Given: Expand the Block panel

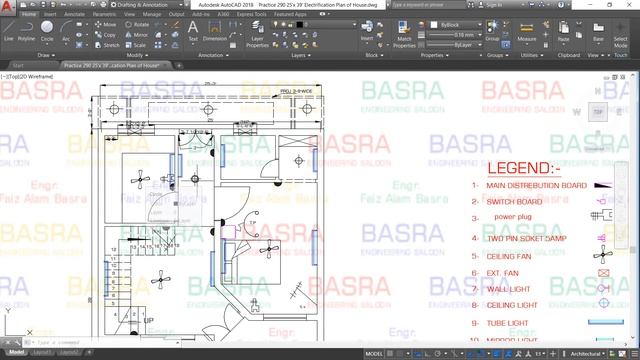Looking at the screenshot, I should 374,55.
